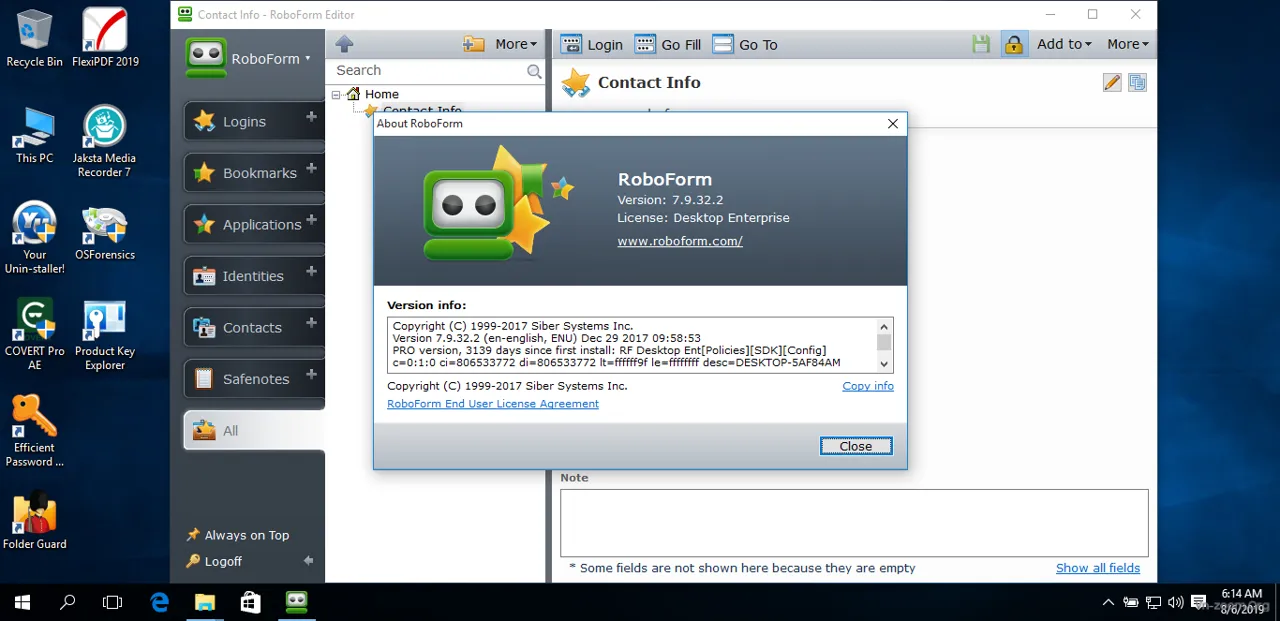Screen dimensions: 1280x621
Task: Click the Go Fill toolbar button
Action: pyautogui.click(x=668, y=44)
